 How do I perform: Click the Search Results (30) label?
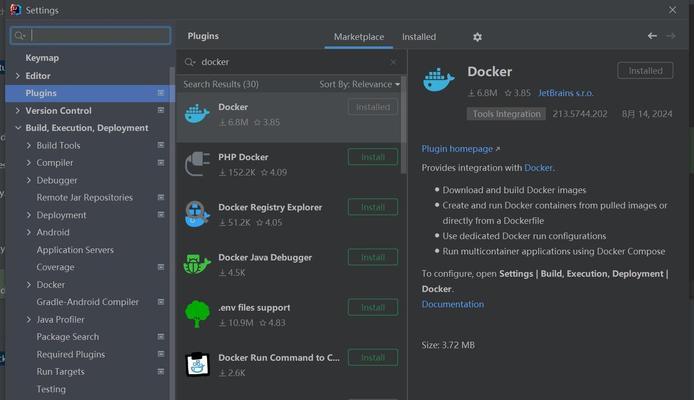(221, 84)
